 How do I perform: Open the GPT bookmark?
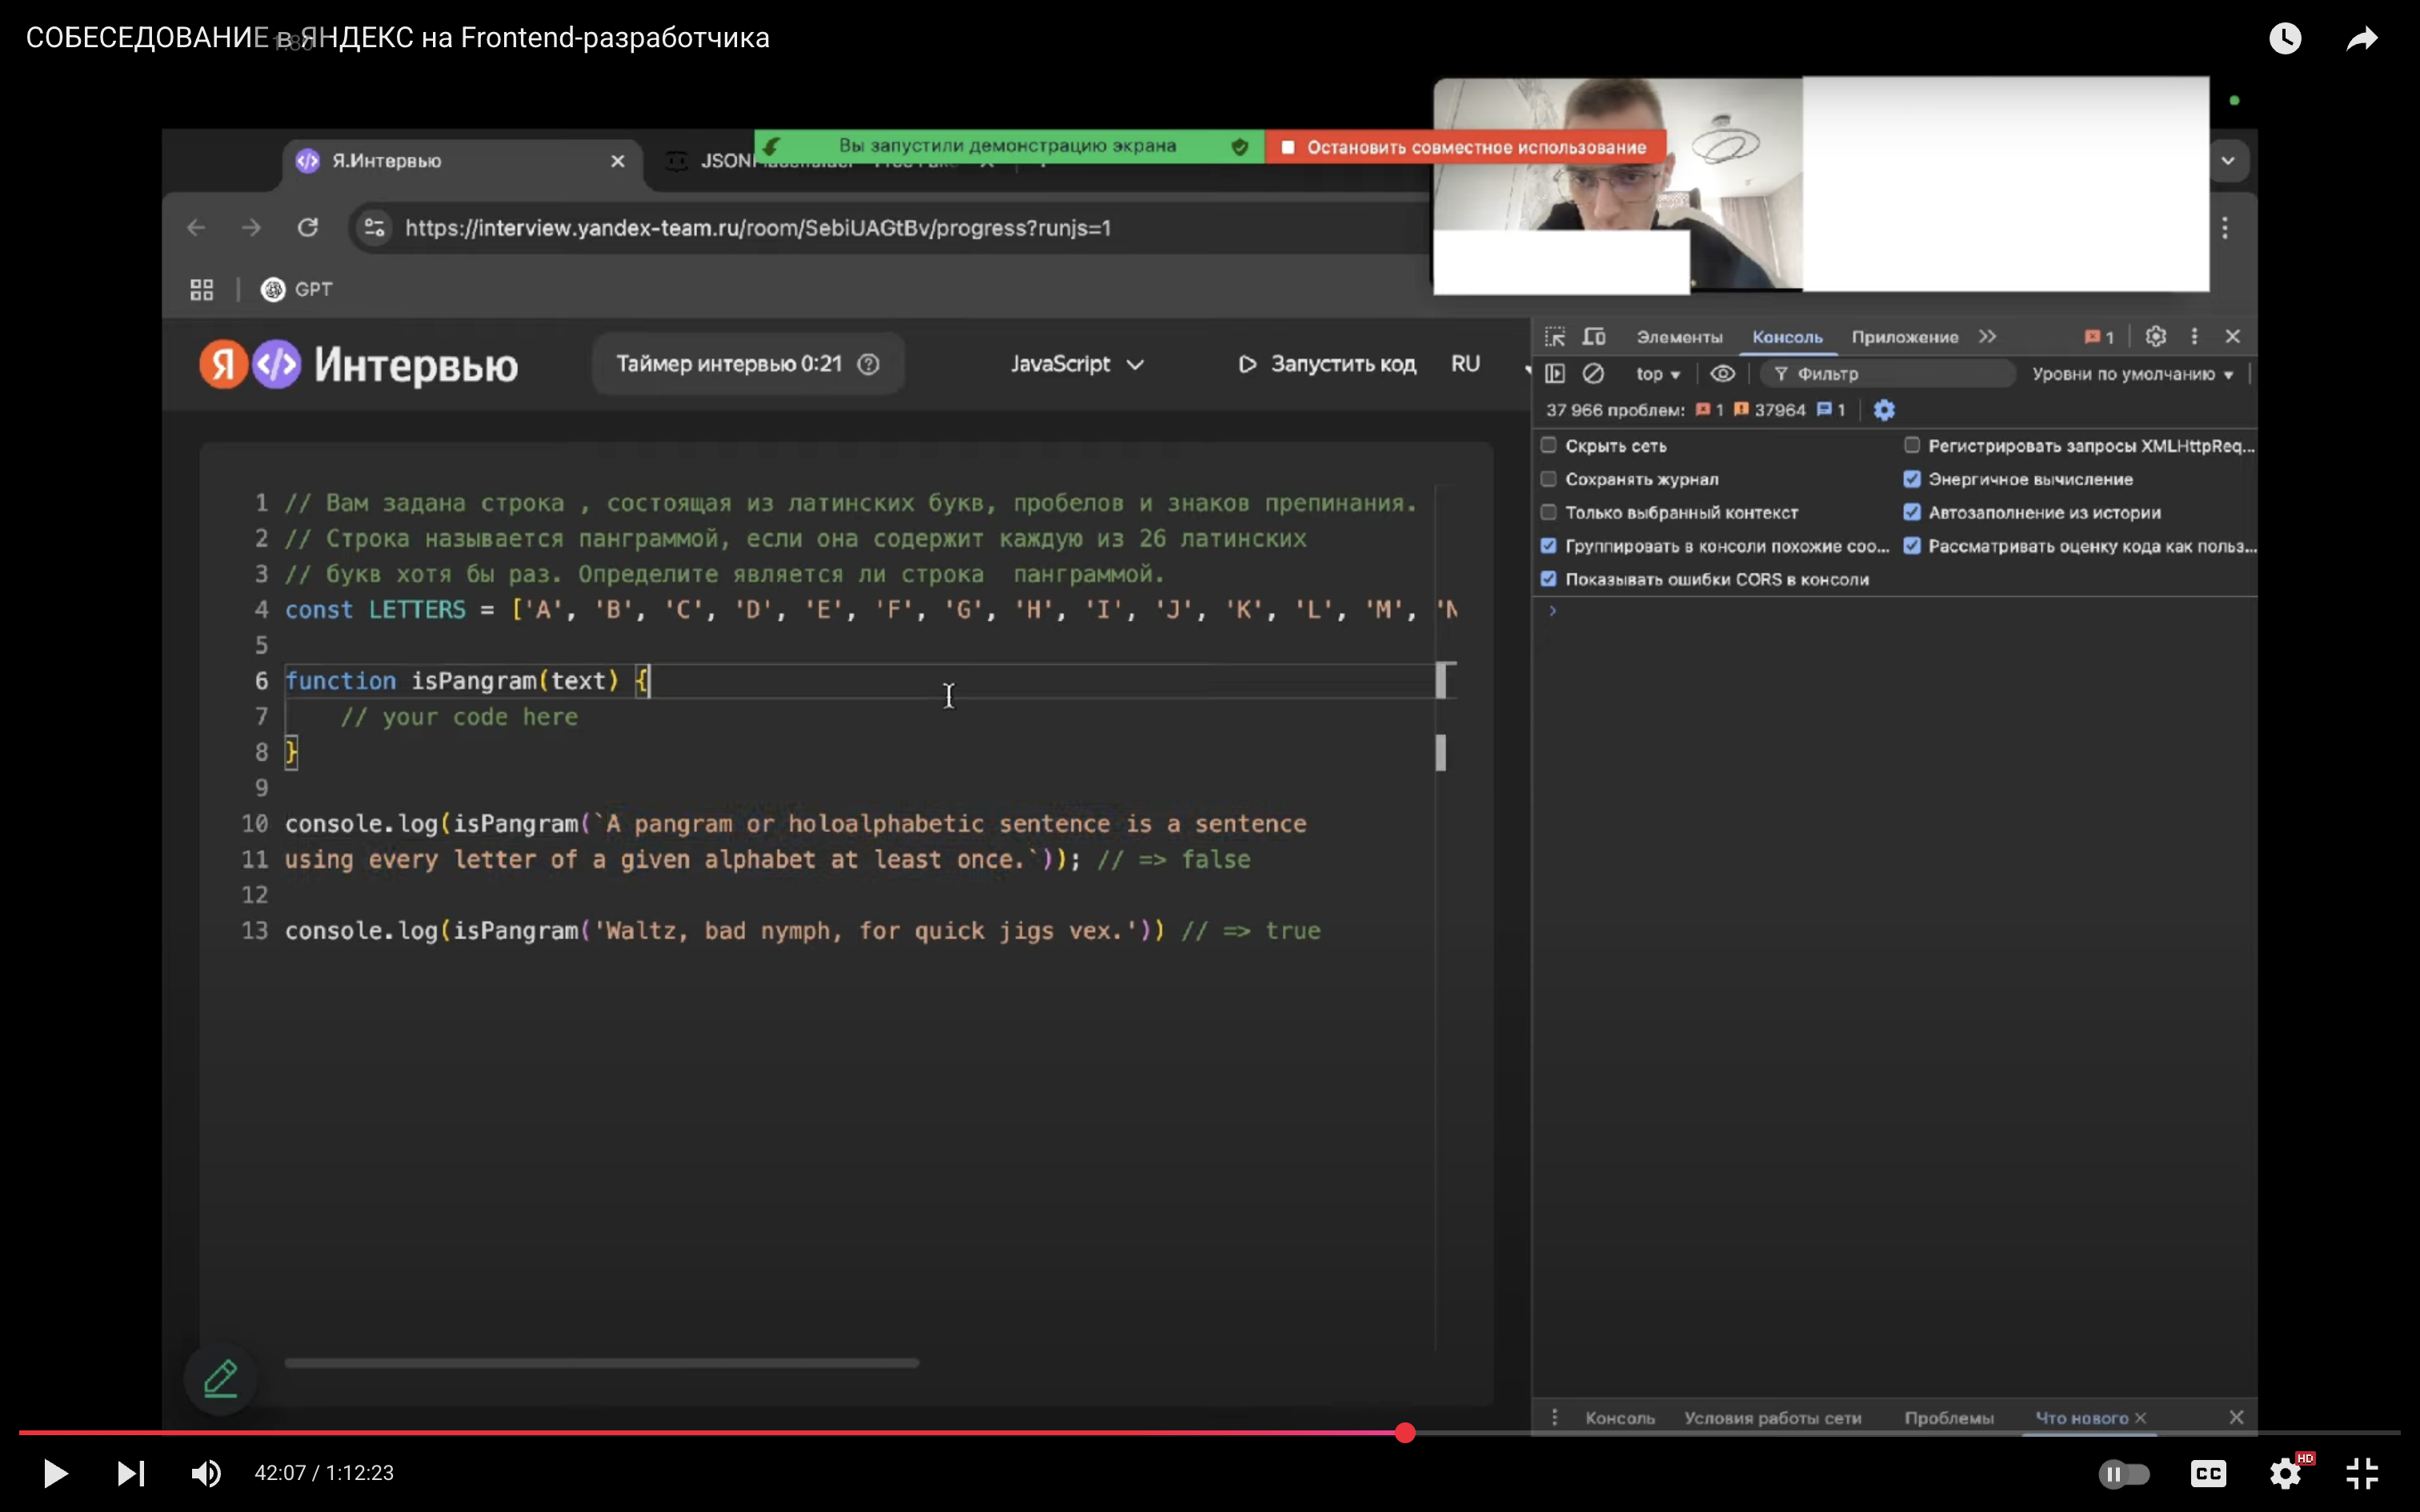(x=297, y=290)
